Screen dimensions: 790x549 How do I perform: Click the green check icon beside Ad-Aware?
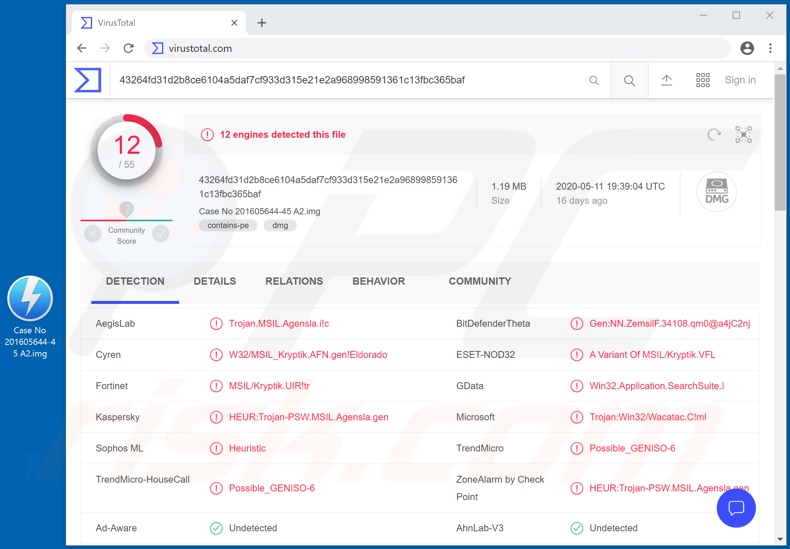click(x=216, y=528)
